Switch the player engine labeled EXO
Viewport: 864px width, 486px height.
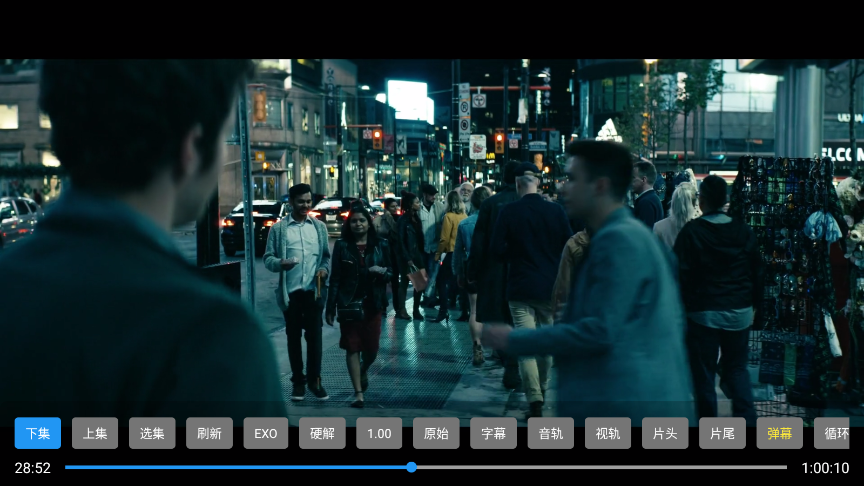coord(266,433)
